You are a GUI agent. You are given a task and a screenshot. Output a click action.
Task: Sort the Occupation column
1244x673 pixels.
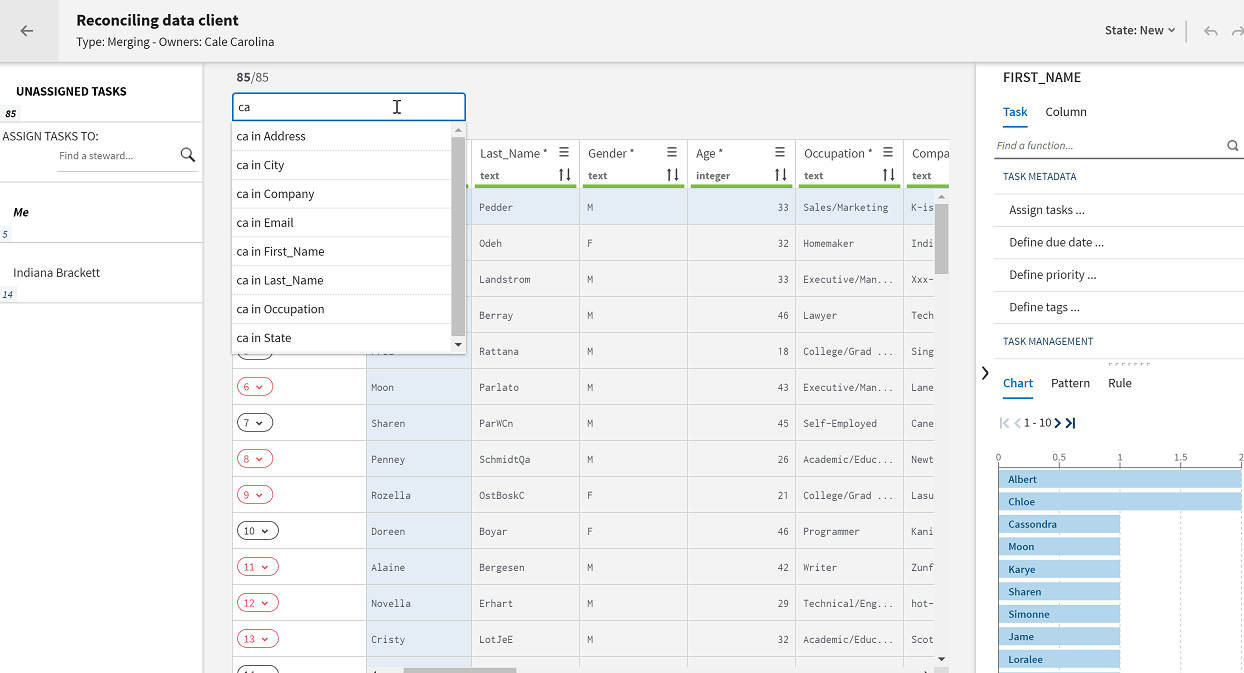coord(888,175)
